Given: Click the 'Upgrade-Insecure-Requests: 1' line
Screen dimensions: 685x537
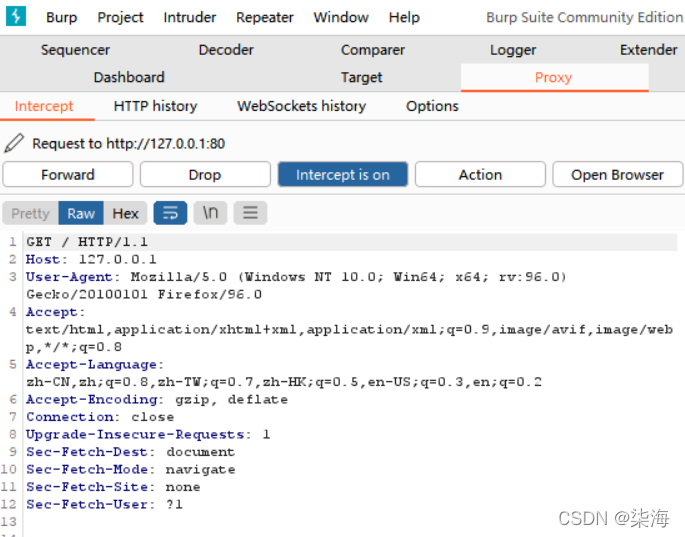Looking at the screenshot, I should (x=148, y=434).
